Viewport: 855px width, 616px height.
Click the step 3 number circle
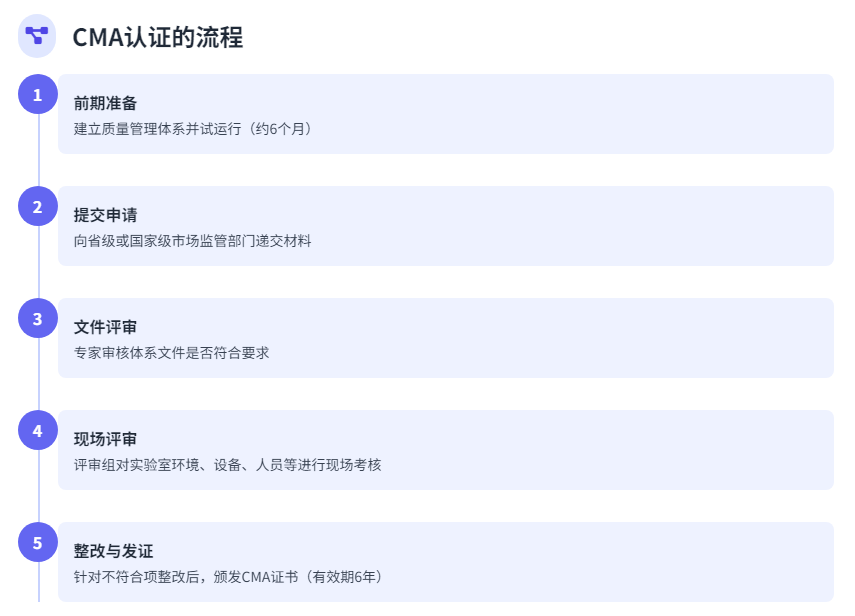tap(38, 319)
